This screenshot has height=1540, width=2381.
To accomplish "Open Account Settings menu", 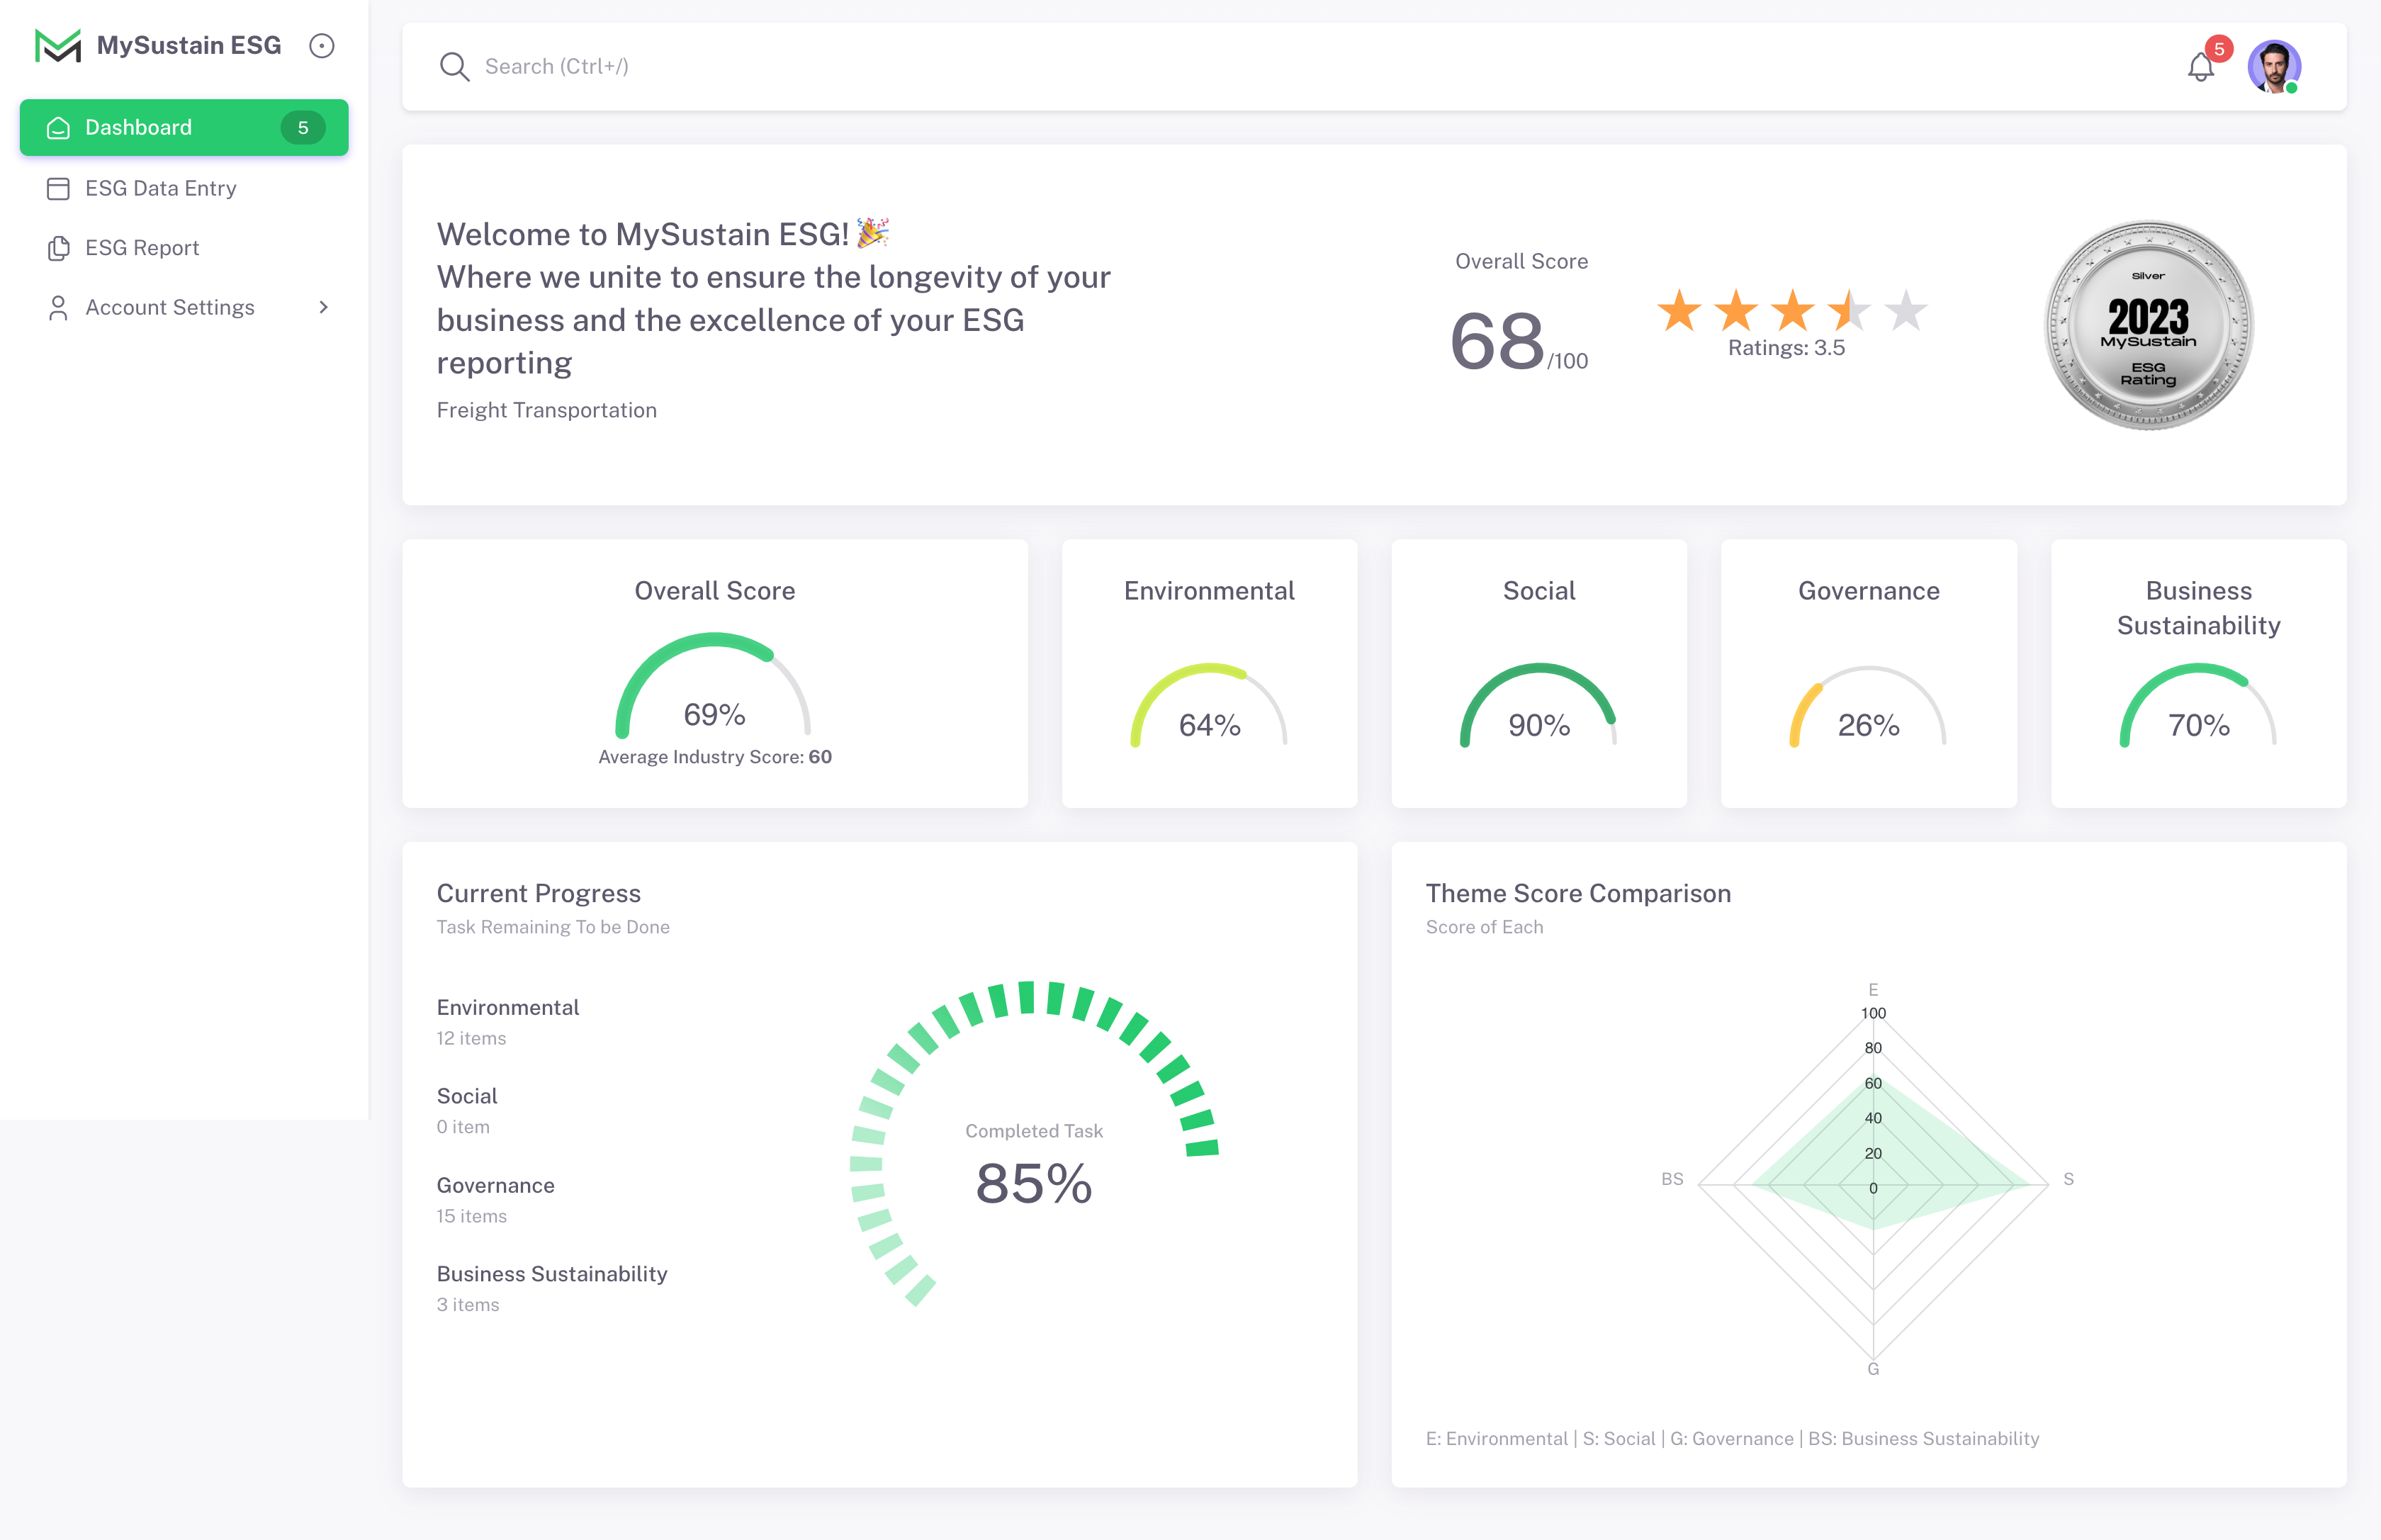I will click(x=184, y=307).
